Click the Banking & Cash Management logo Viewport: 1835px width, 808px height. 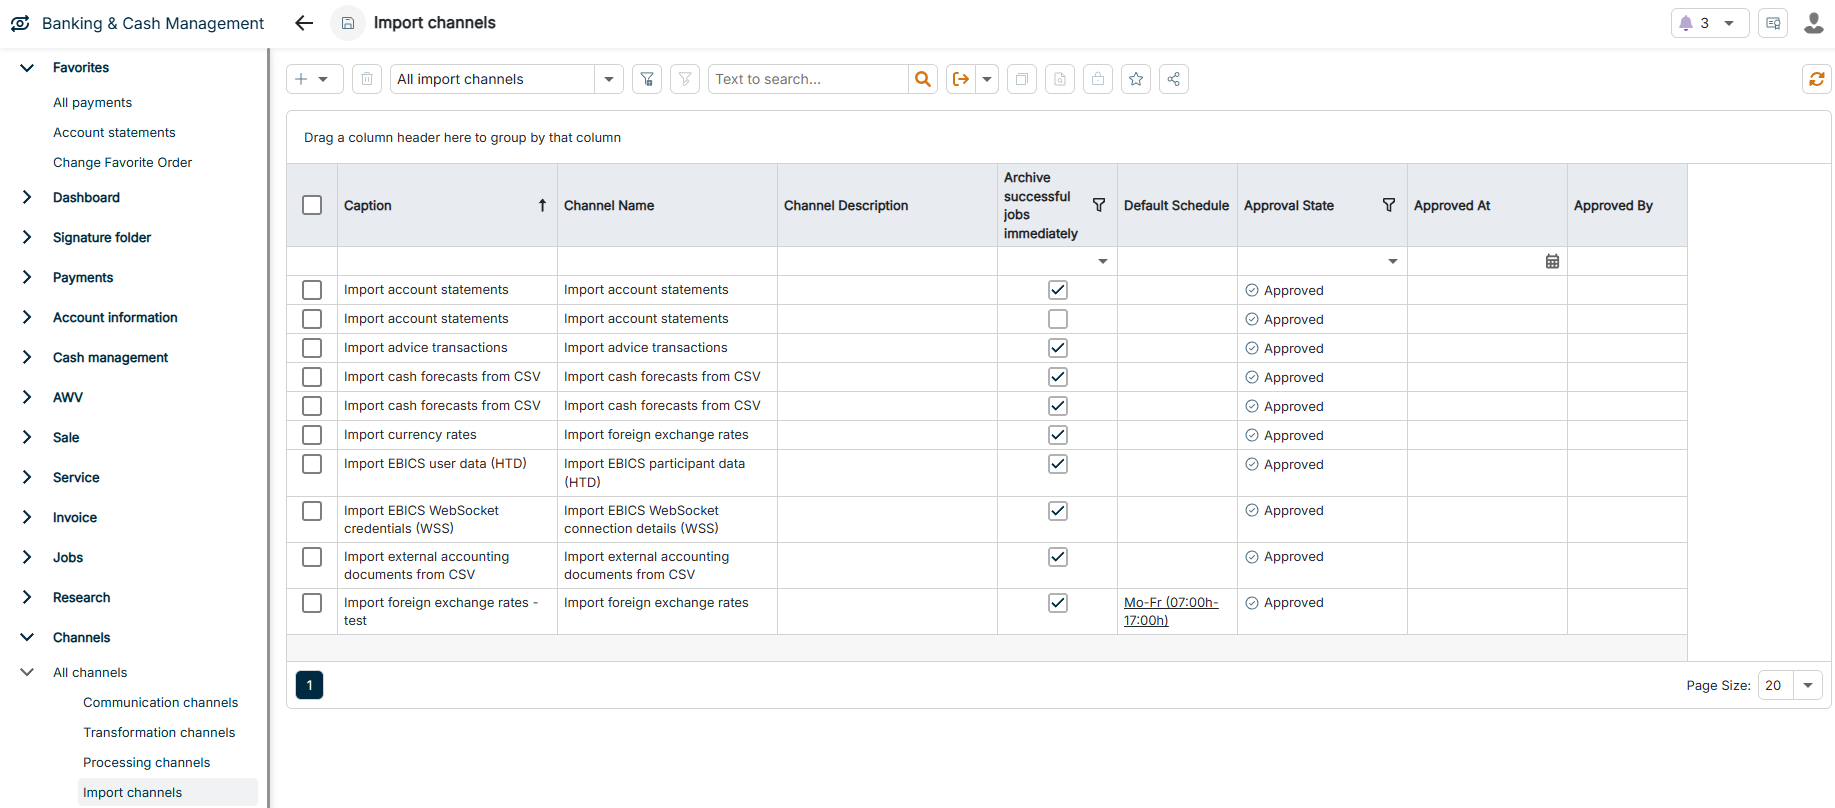coord(20,23)
